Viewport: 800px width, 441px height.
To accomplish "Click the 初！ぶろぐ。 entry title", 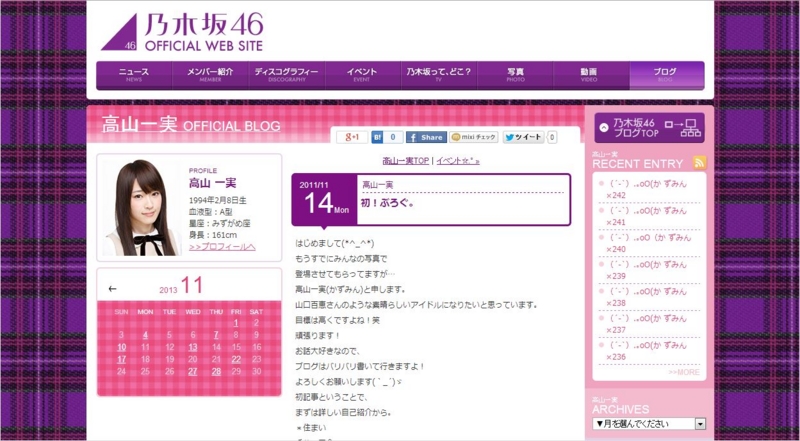I will [387, 203].
